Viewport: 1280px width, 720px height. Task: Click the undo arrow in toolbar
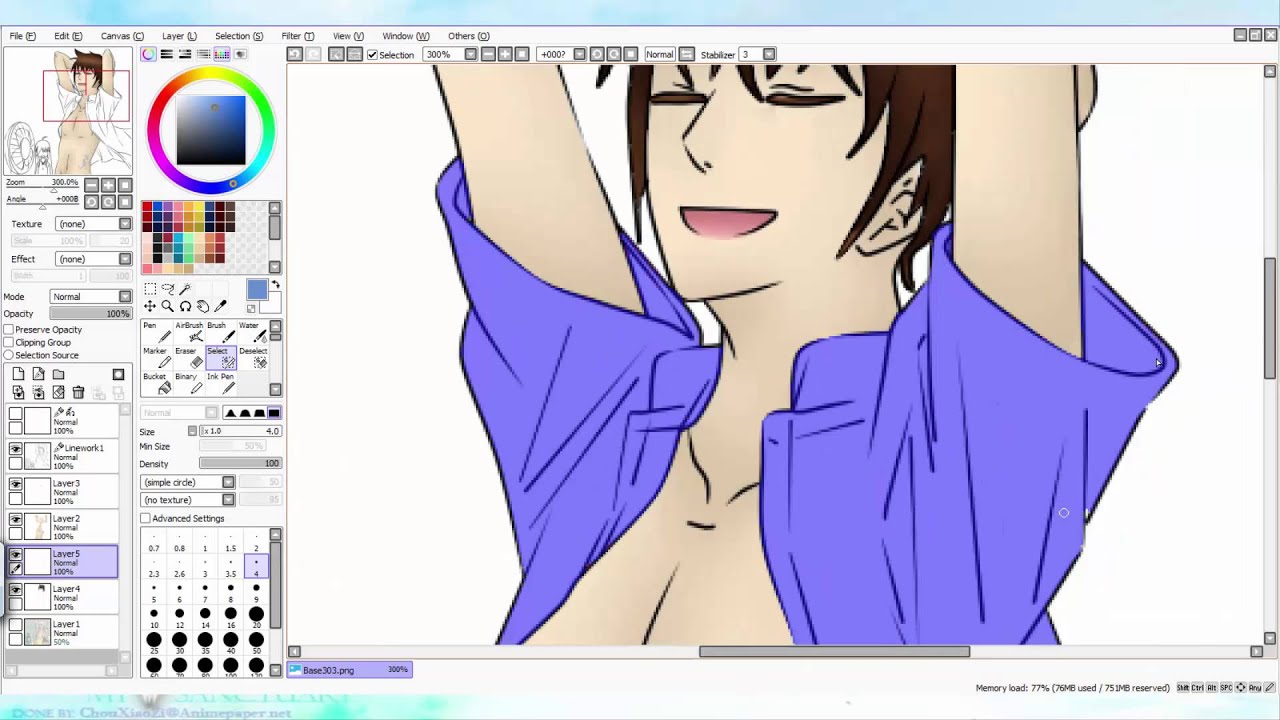(x=294, y=54)
